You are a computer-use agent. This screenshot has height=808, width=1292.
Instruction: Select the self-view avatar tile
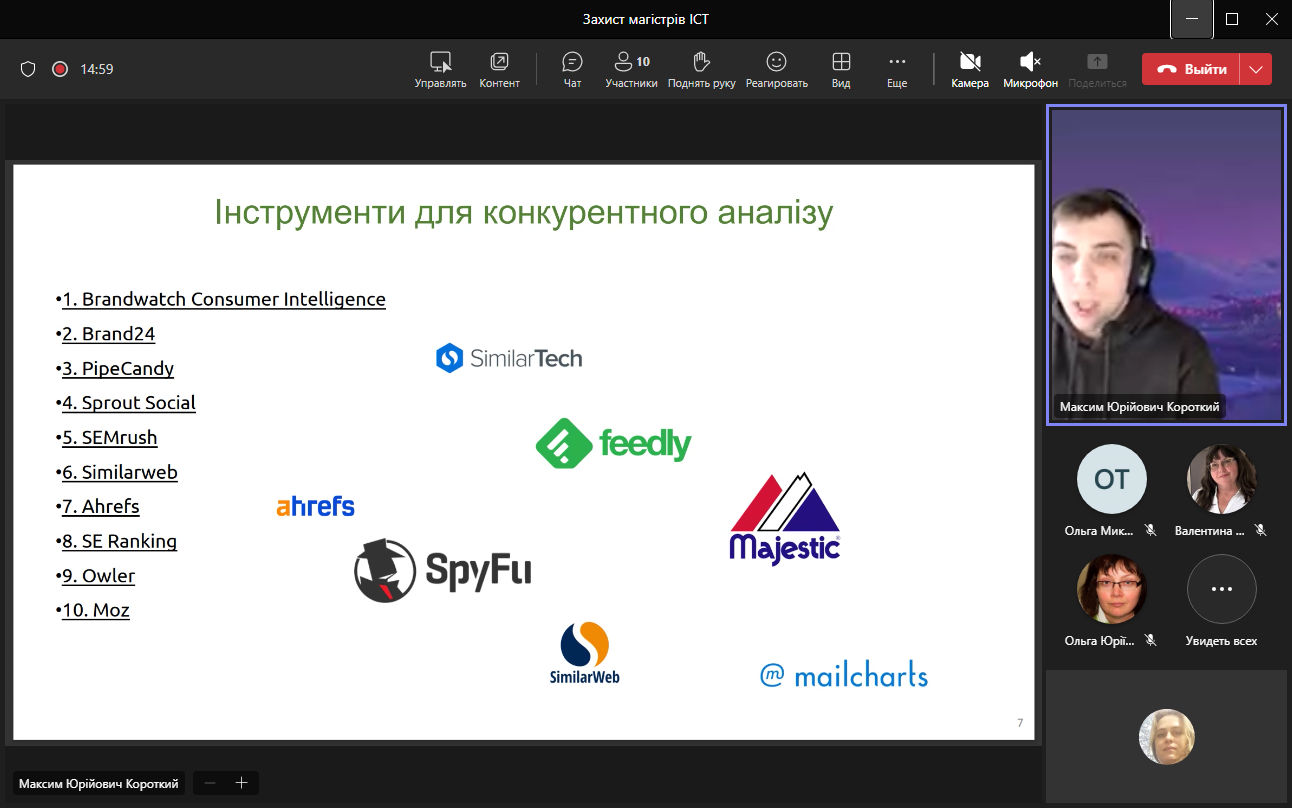1167,737
